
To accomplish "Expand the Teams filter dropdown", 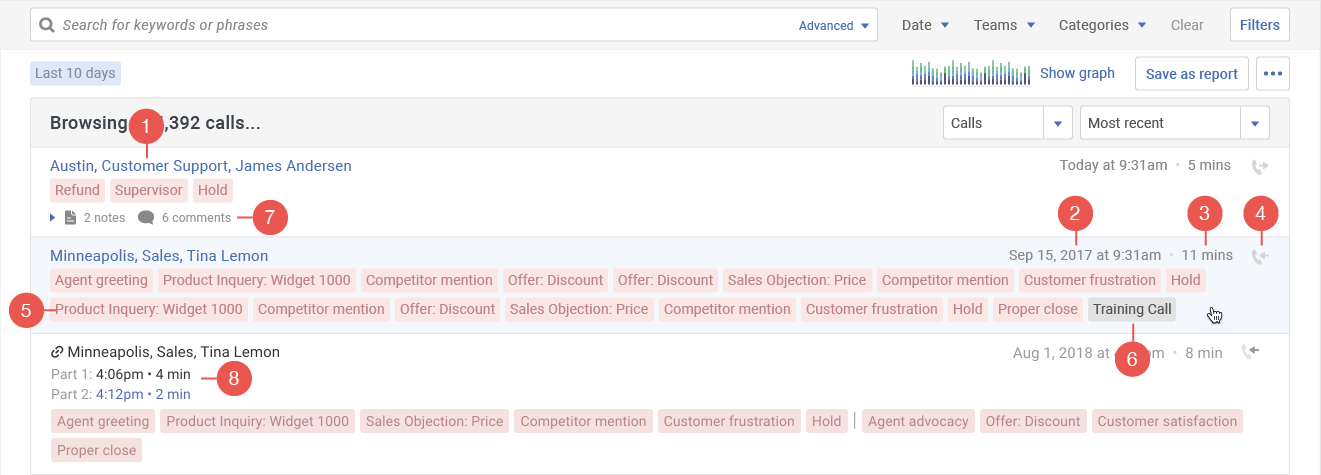I will (x=1004, y=25).
